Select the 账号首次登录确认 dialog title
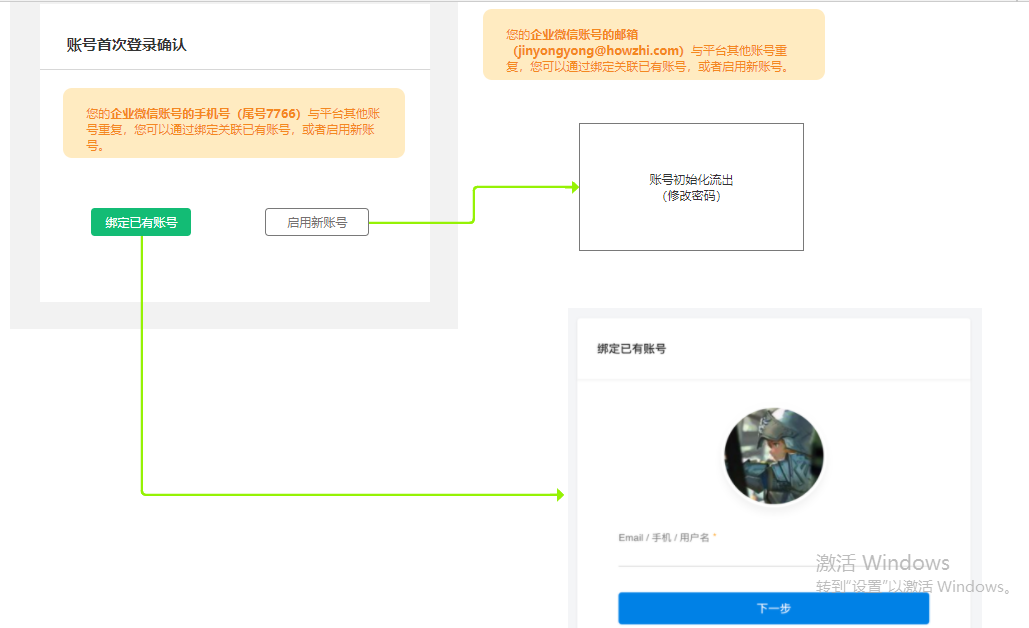Viewport: 1029px width, 628px height. pos(127,45)
